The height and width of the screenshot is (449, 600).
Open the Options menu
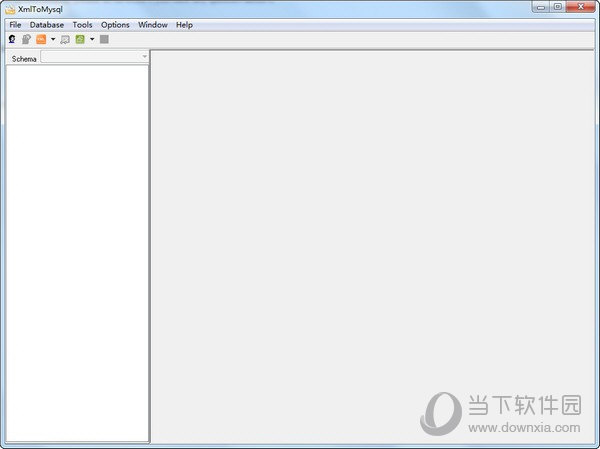click(115, 25)
